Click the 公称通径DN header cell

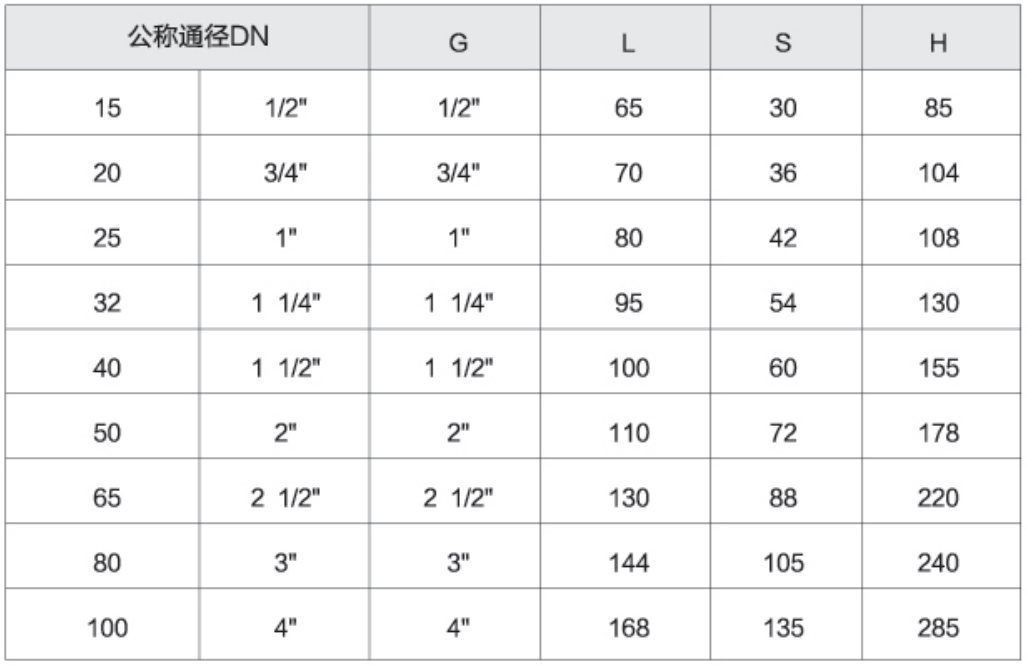click(187, 37)
